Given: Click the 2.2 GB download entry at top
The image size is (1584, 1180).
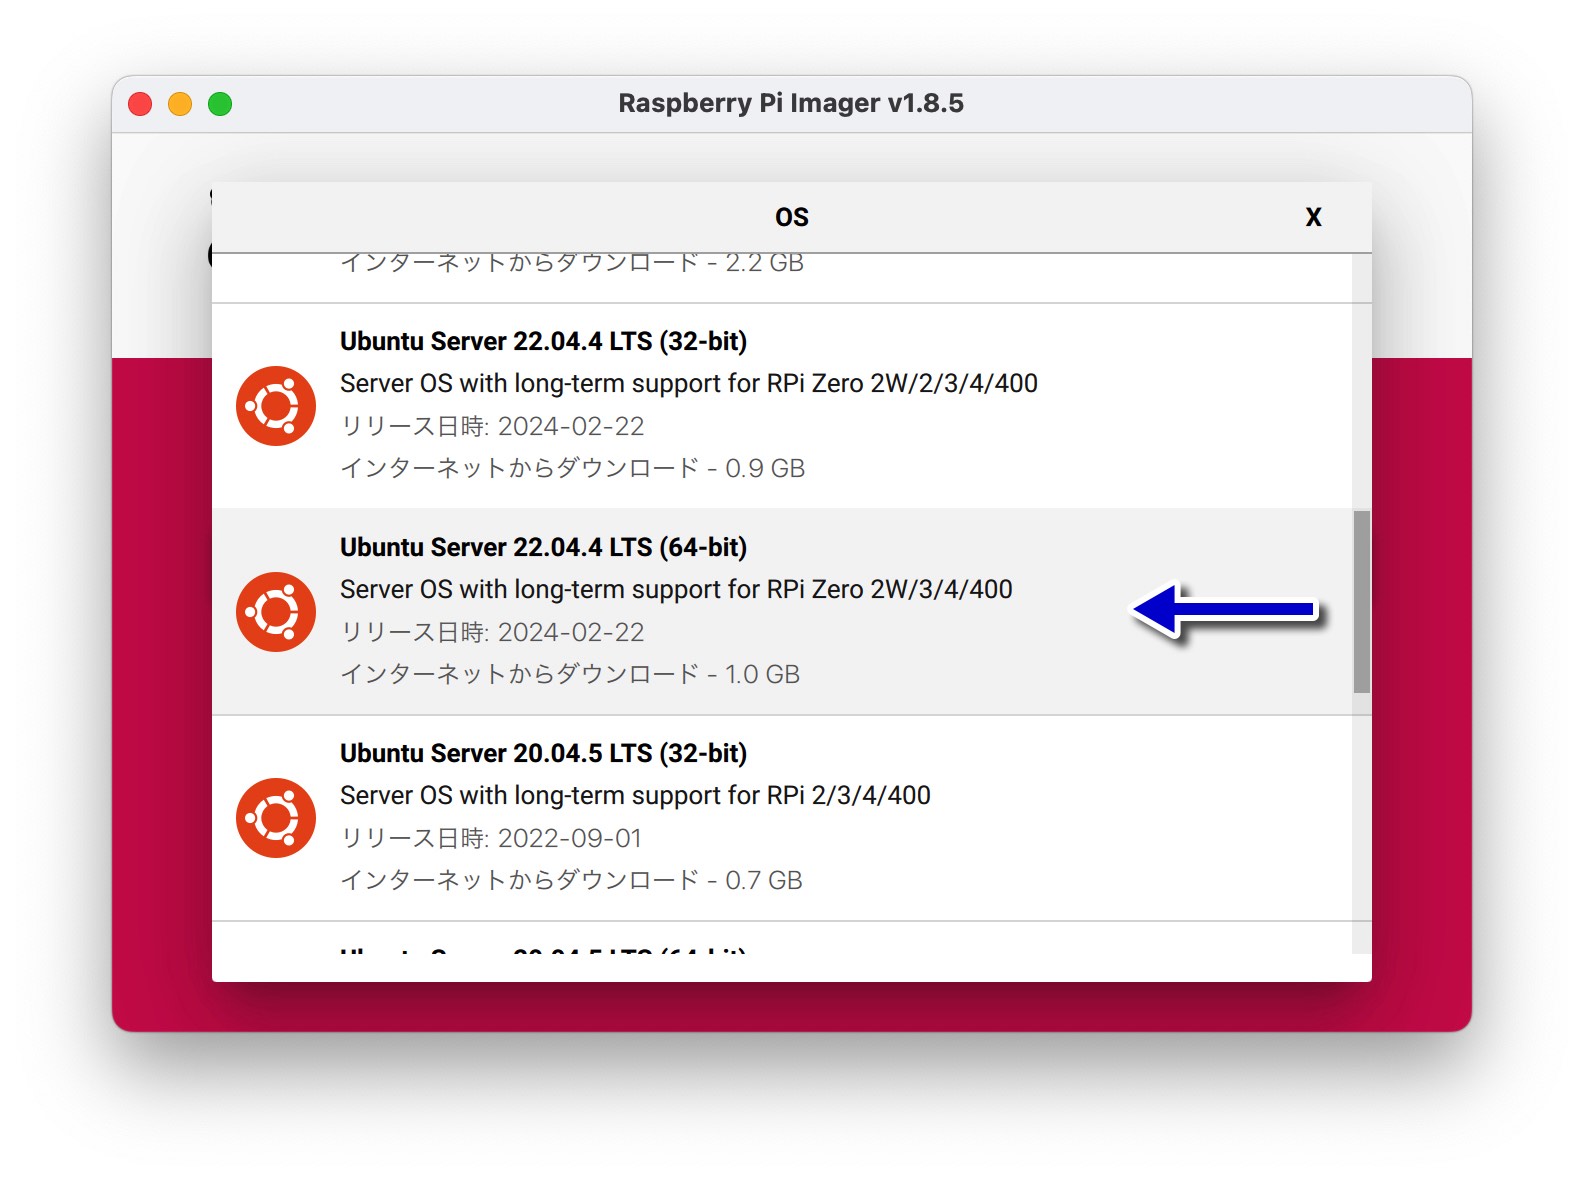Looking at the screenshot, I should point(572,263).
